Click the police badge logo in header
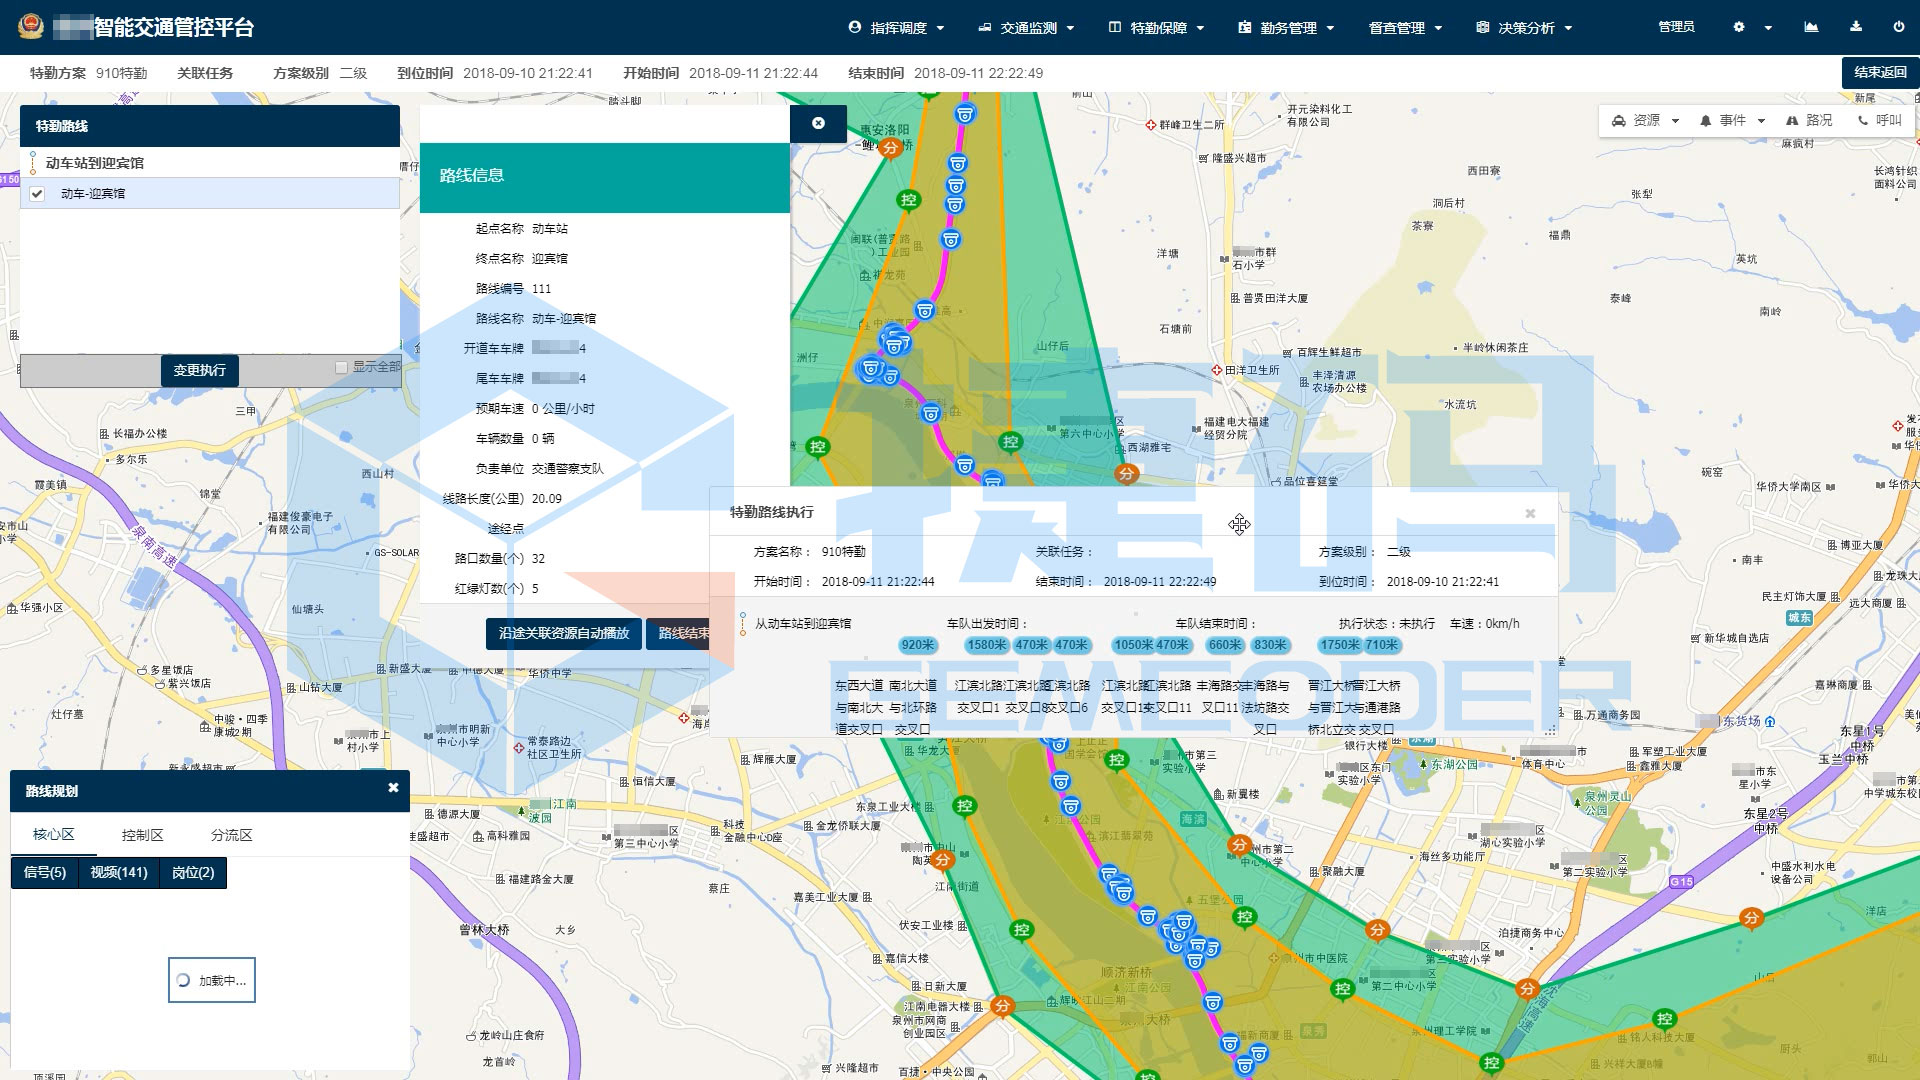 31,27
